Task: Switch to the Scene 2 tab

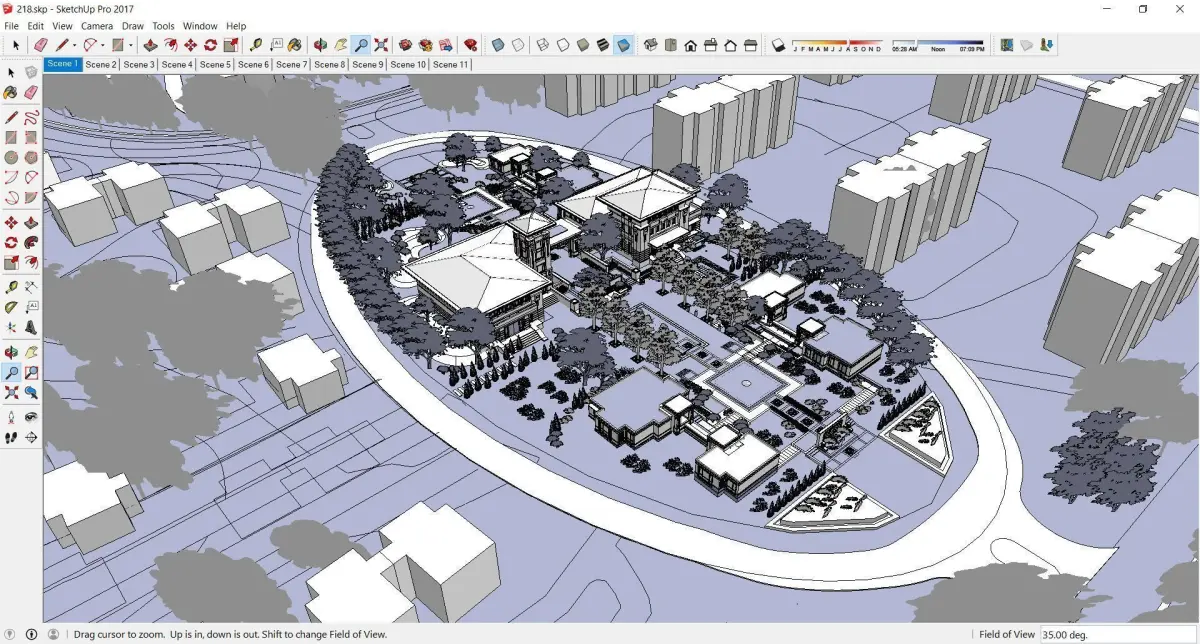Action: [x=101, y=64]
